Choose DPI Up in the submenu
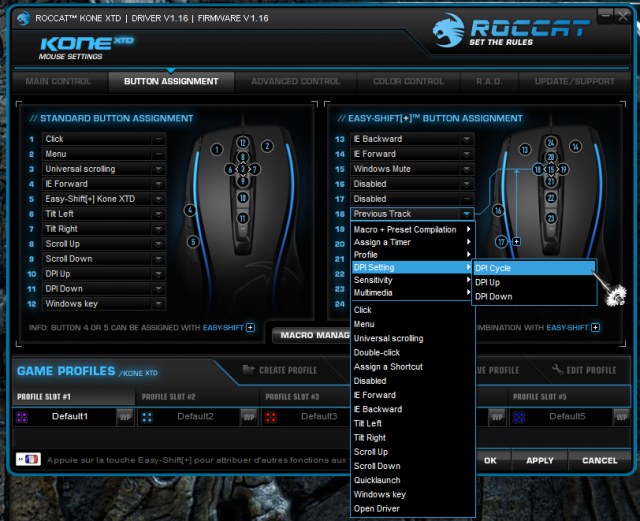Screen dimensions: 640x521 (534, 283)
